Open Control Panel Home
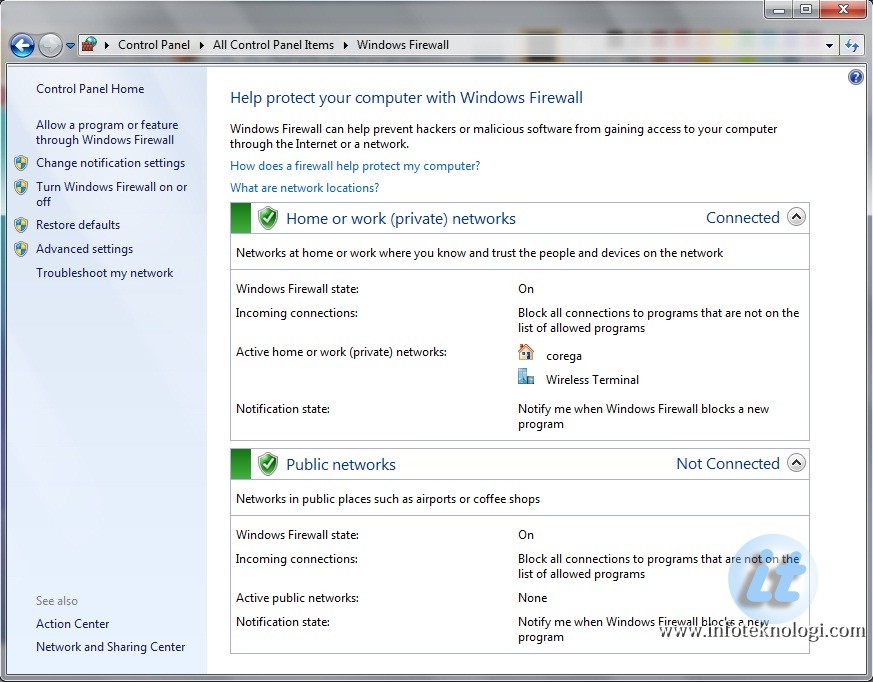 point(90,89)
